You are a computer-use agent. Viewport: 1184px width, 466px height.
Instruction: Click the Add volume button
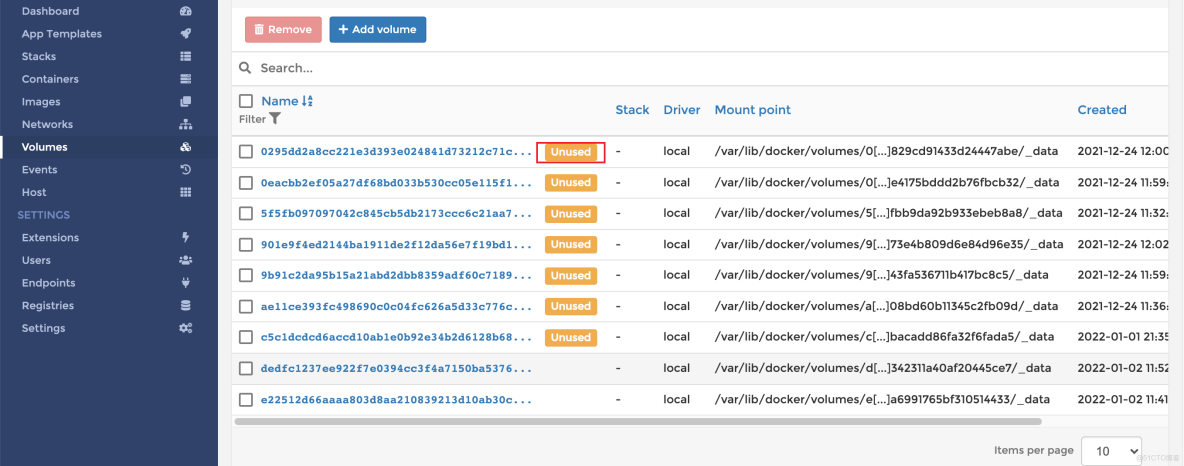(378, 29)
